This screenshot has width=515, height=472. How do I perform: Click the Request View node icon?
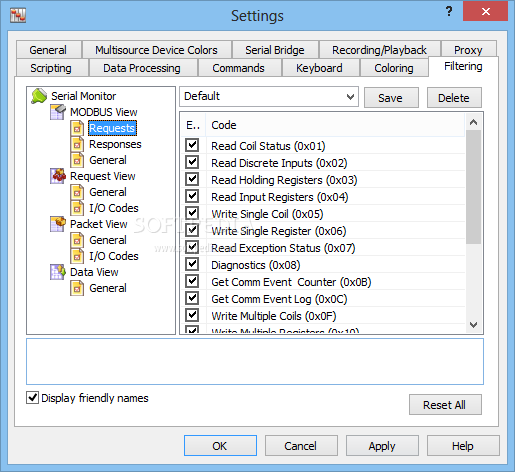(58, 176)
